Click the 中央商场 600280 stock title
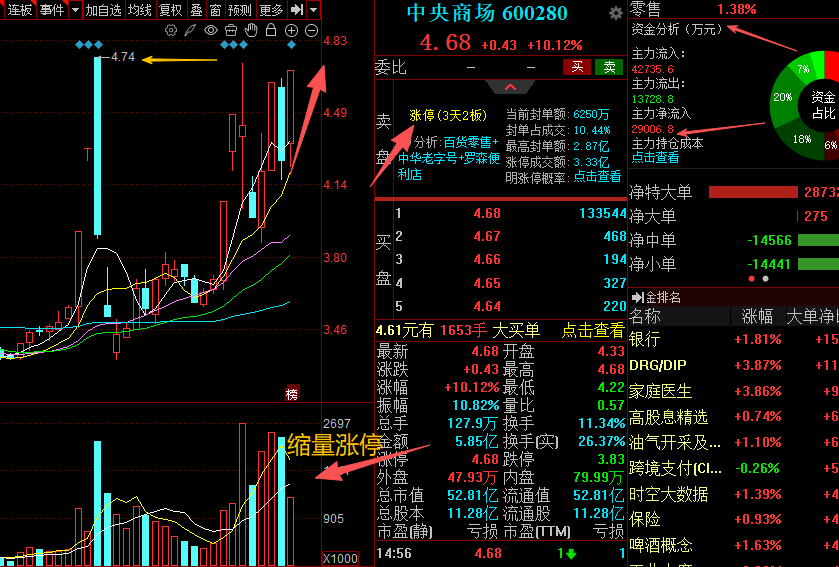 point(487,13)
